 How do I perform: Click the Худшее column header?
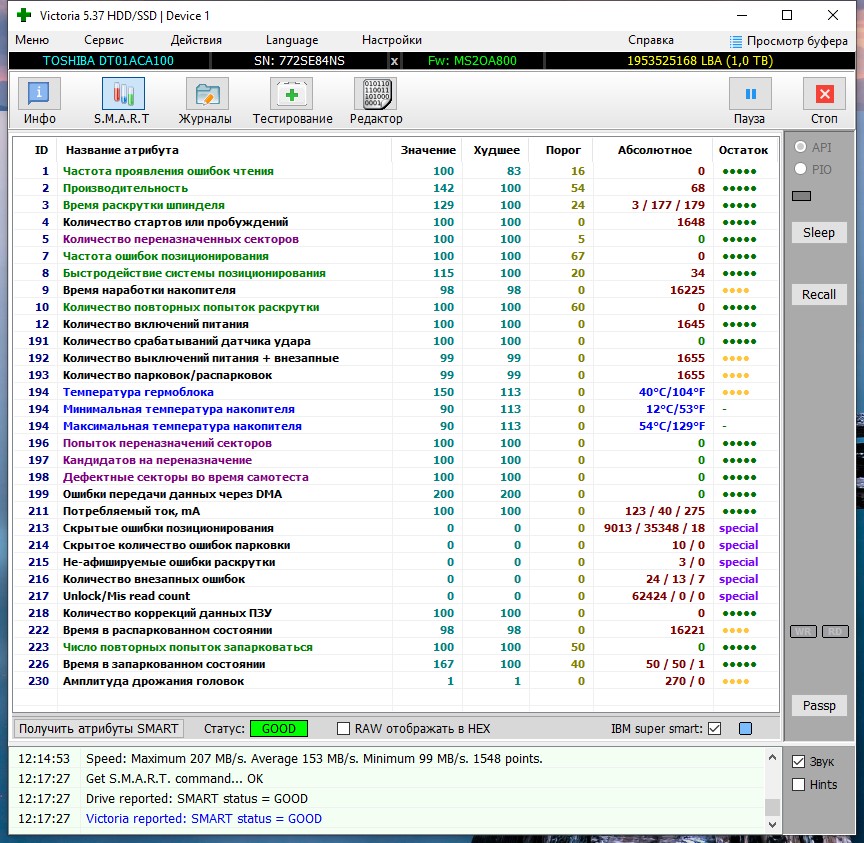[x=496, y=150]
